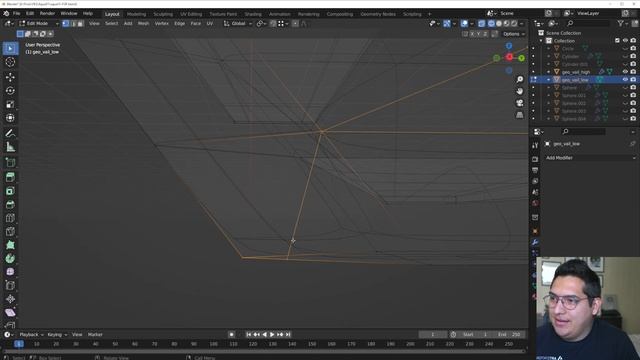Toggle proportional editing in header
The height and width of the screenshot is (360, 640).
tap(296, 24)
